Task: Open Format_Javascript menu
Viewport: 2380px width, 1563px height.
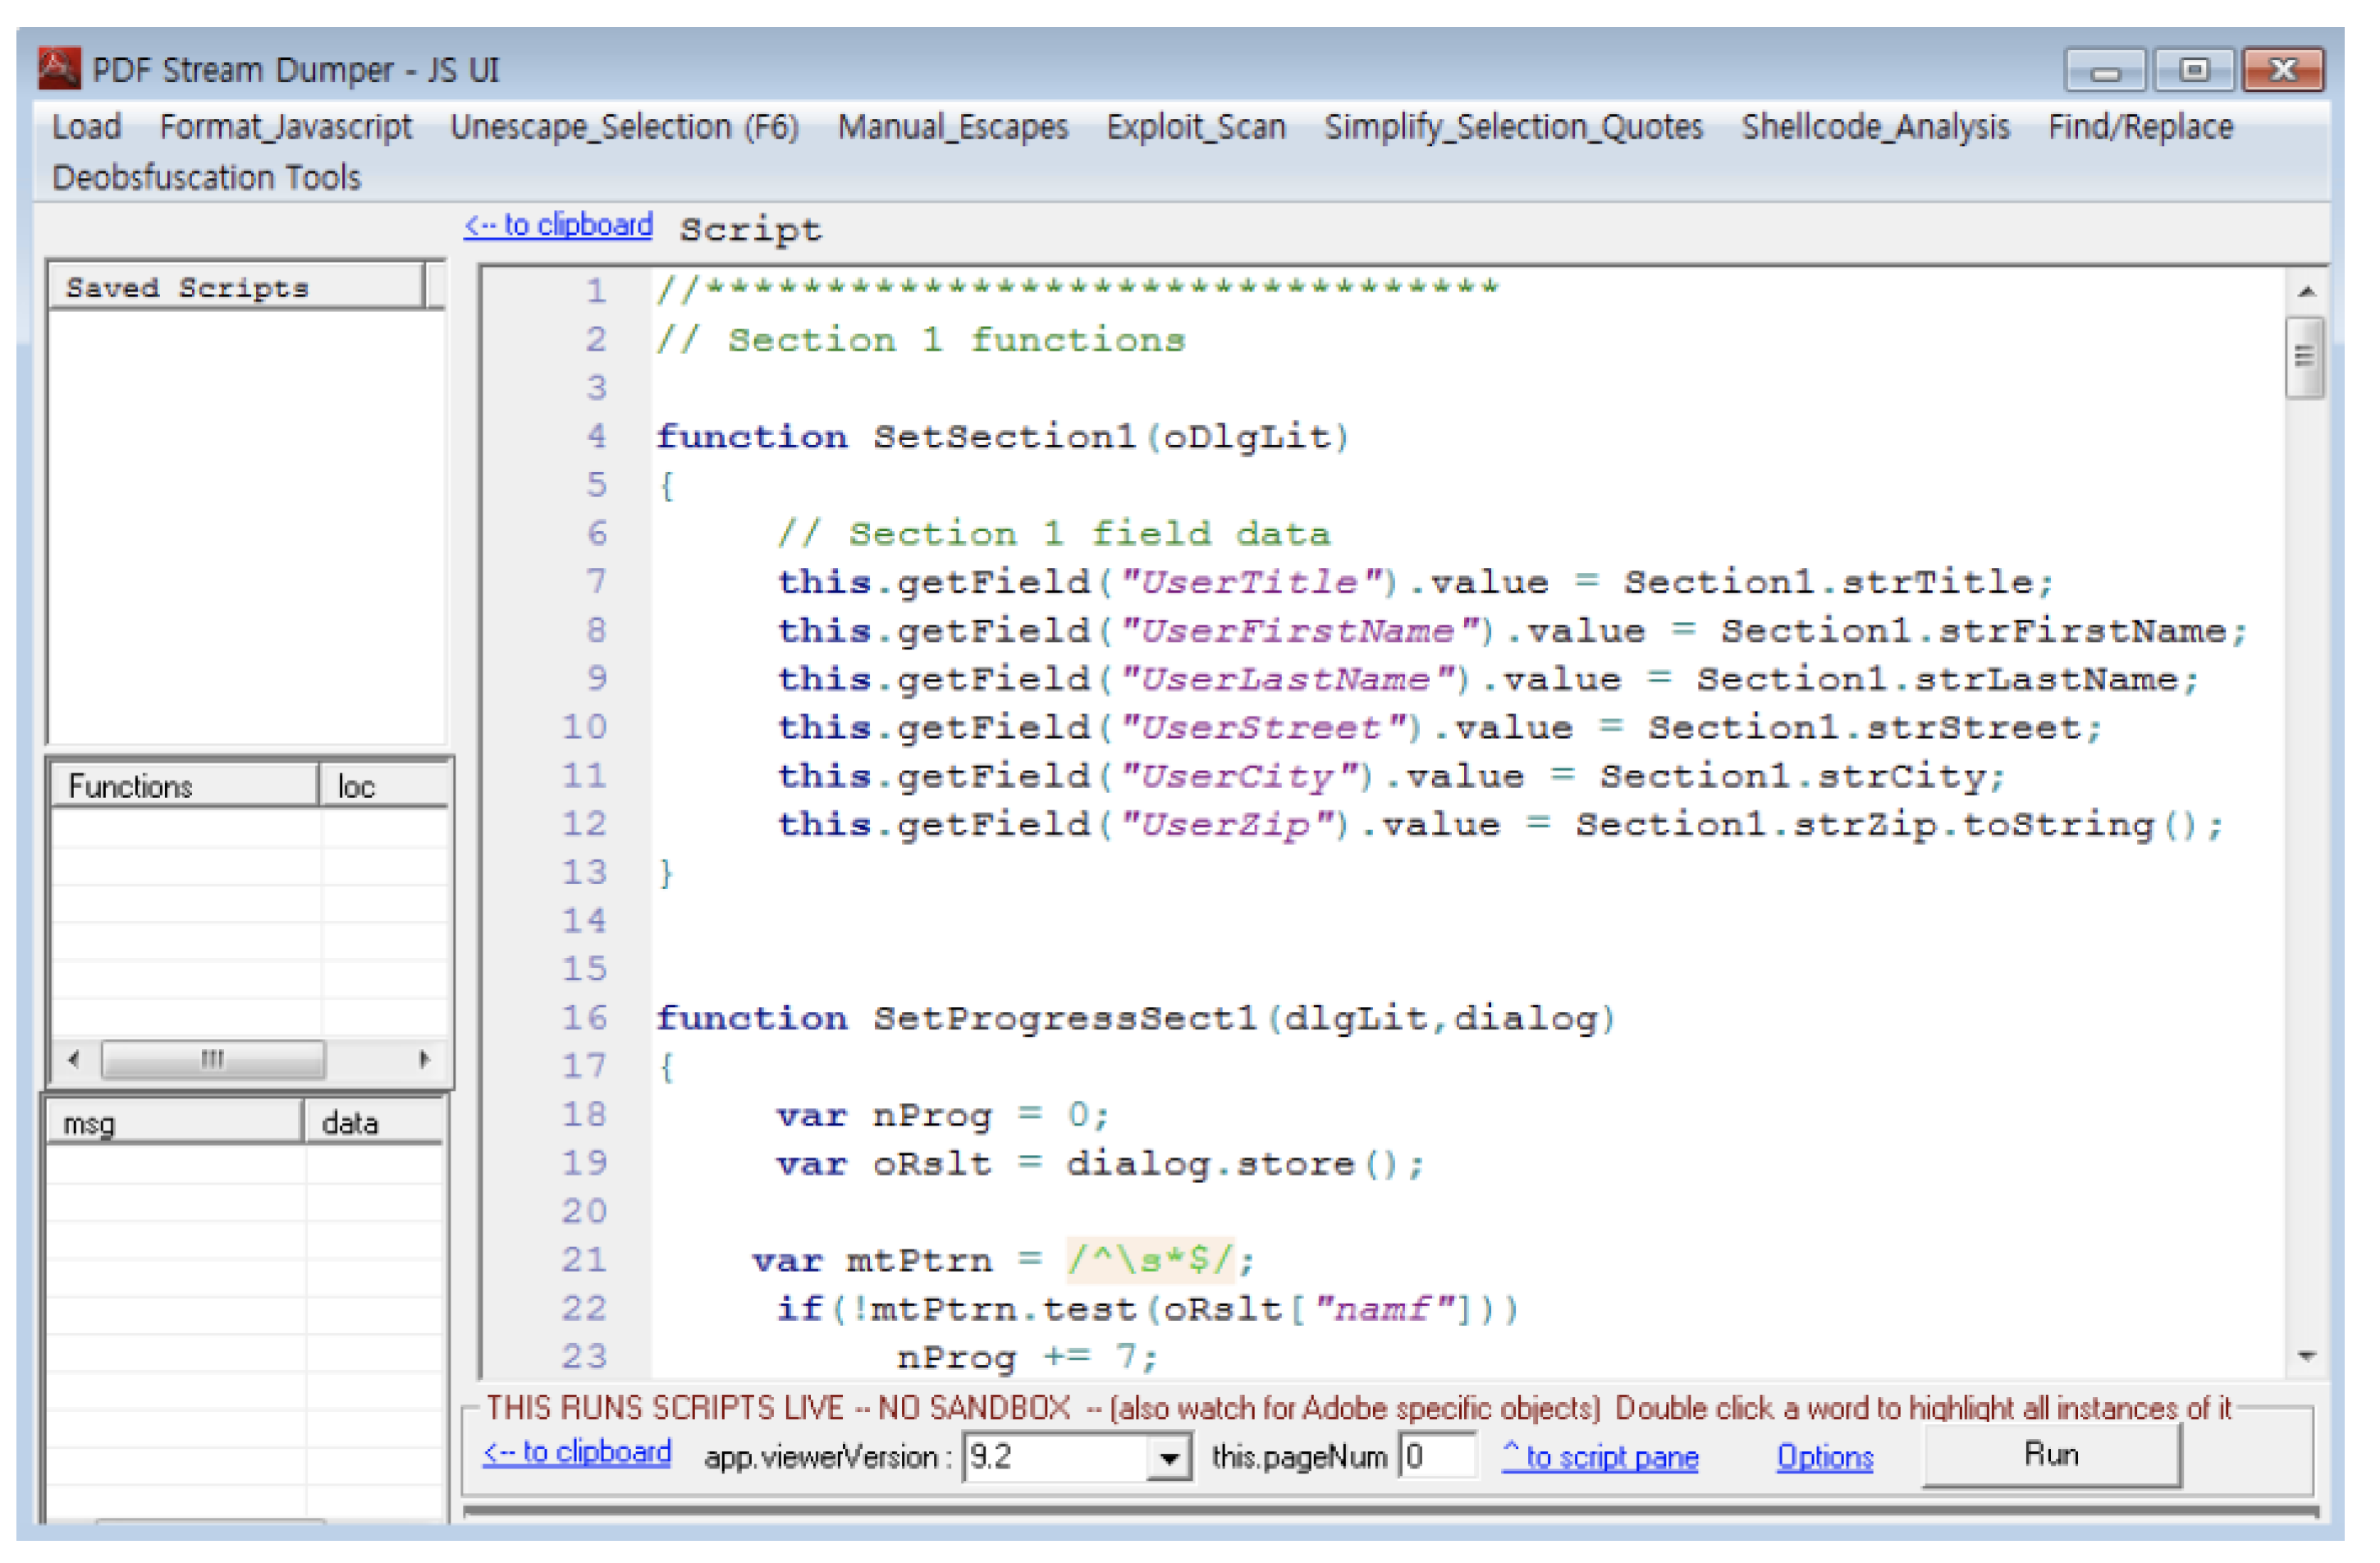Action: [287, 128]
